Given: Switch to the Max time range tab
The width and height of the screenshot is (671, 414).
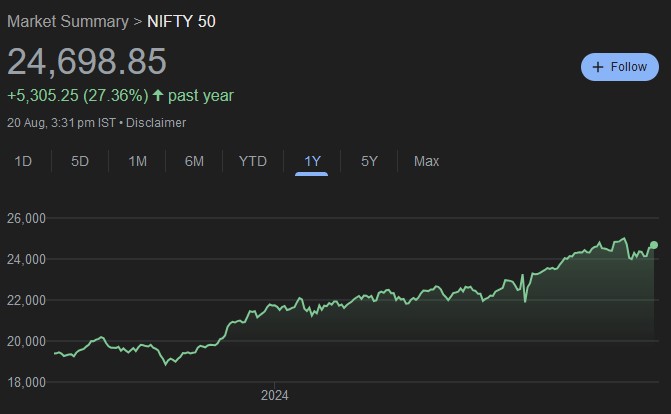Looking at the screenshot, I should [x=426, y=161].
